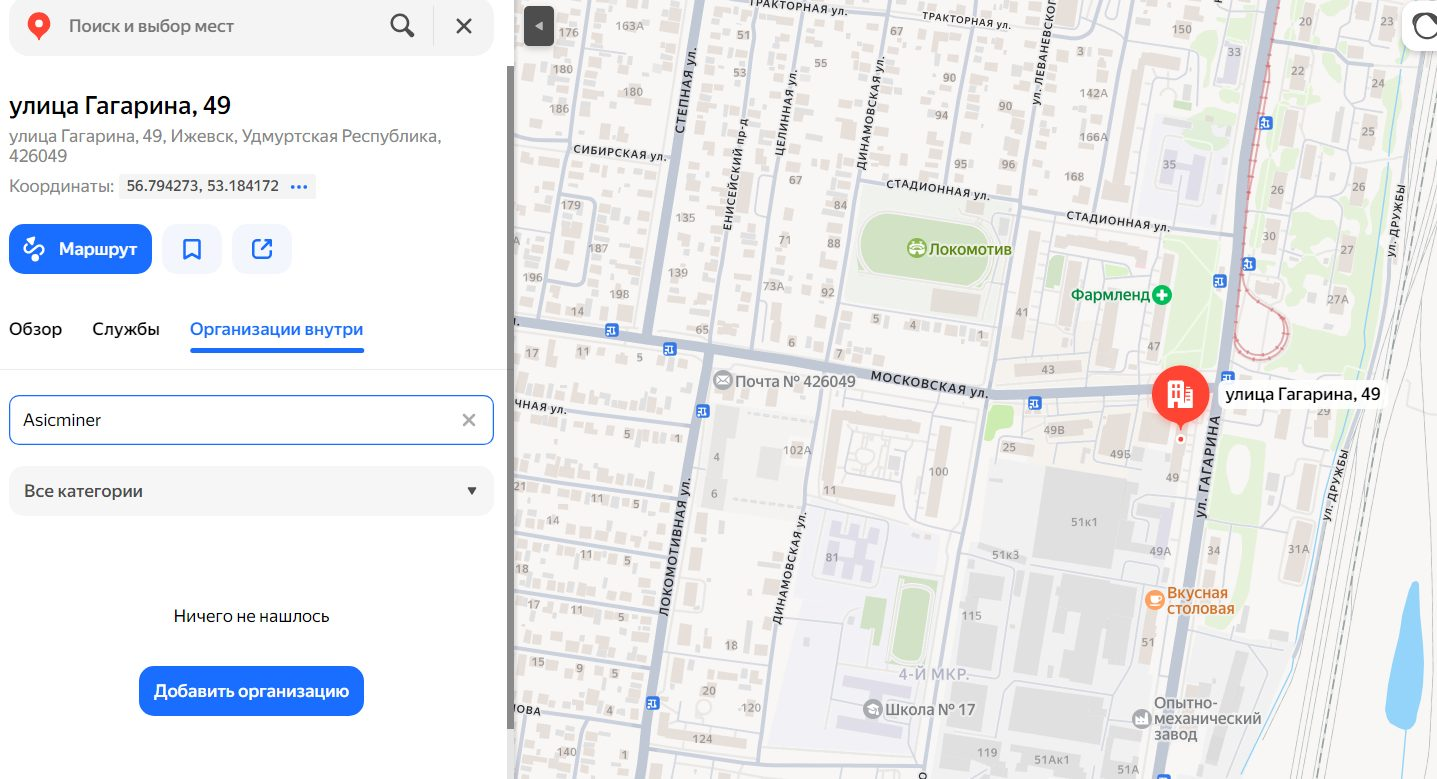Collapse the side panel with arrow

tap(539, 26)
